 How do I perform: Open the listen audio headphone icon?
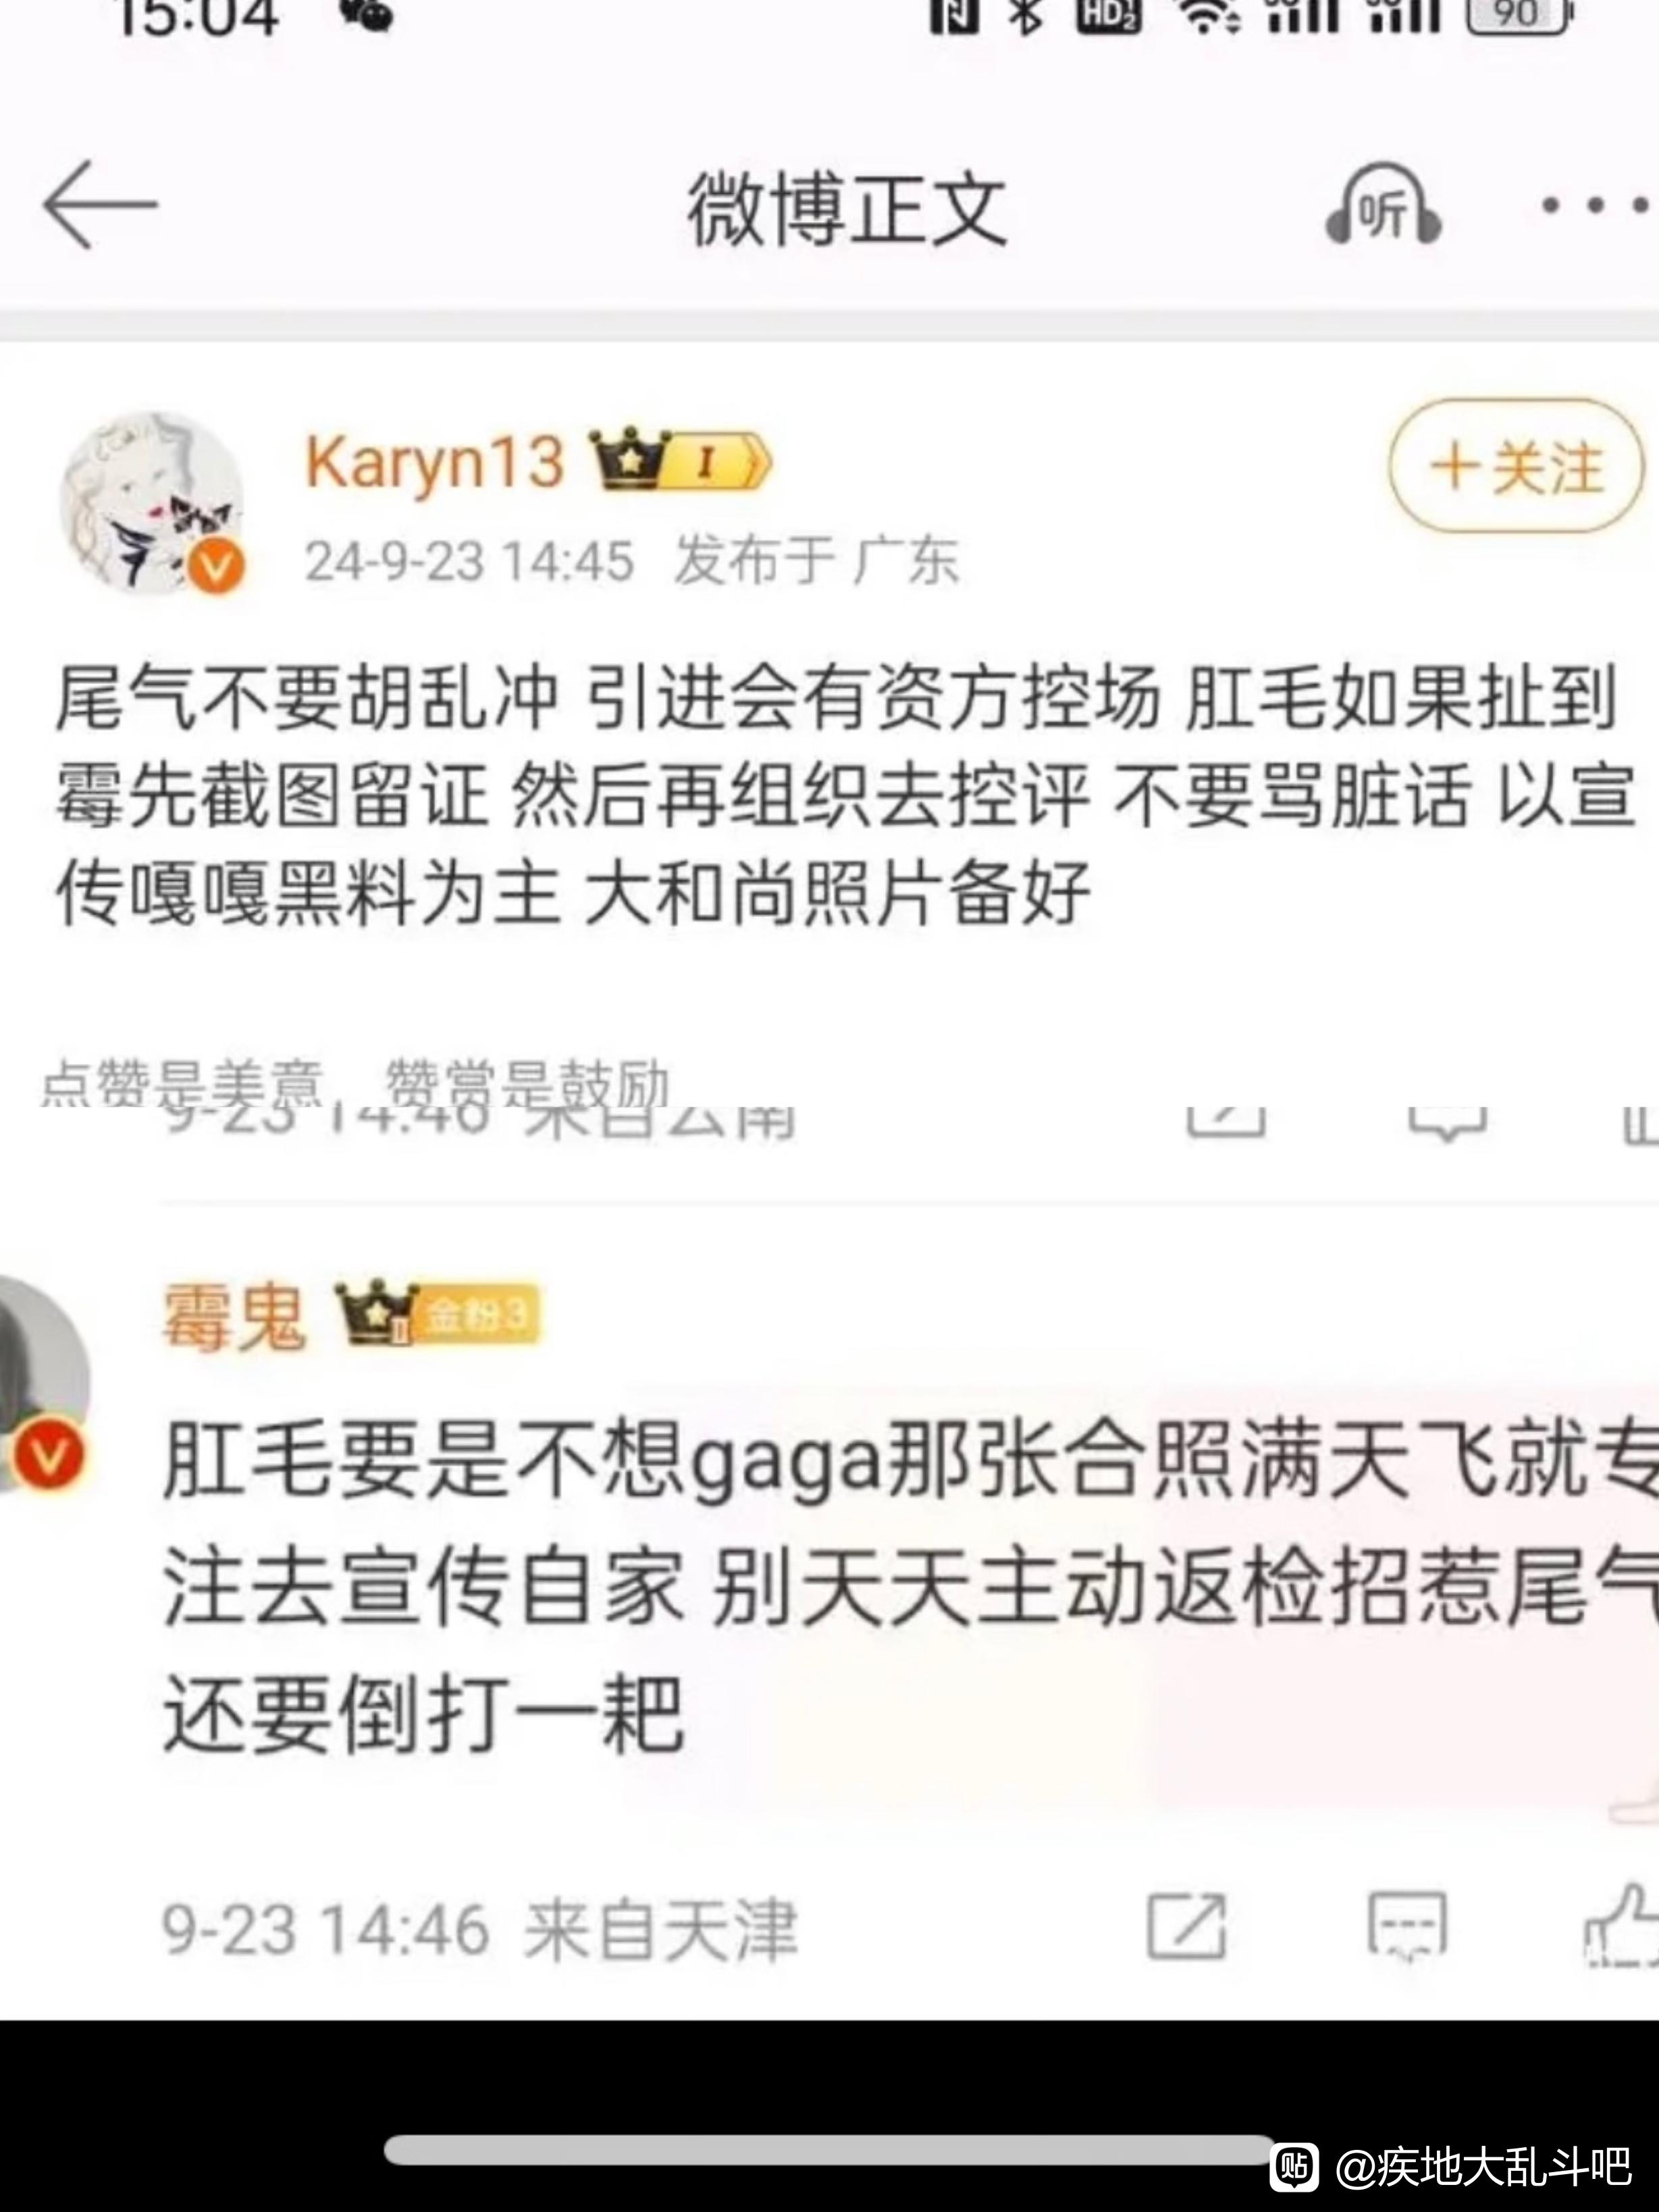[x=1384, y=205]
